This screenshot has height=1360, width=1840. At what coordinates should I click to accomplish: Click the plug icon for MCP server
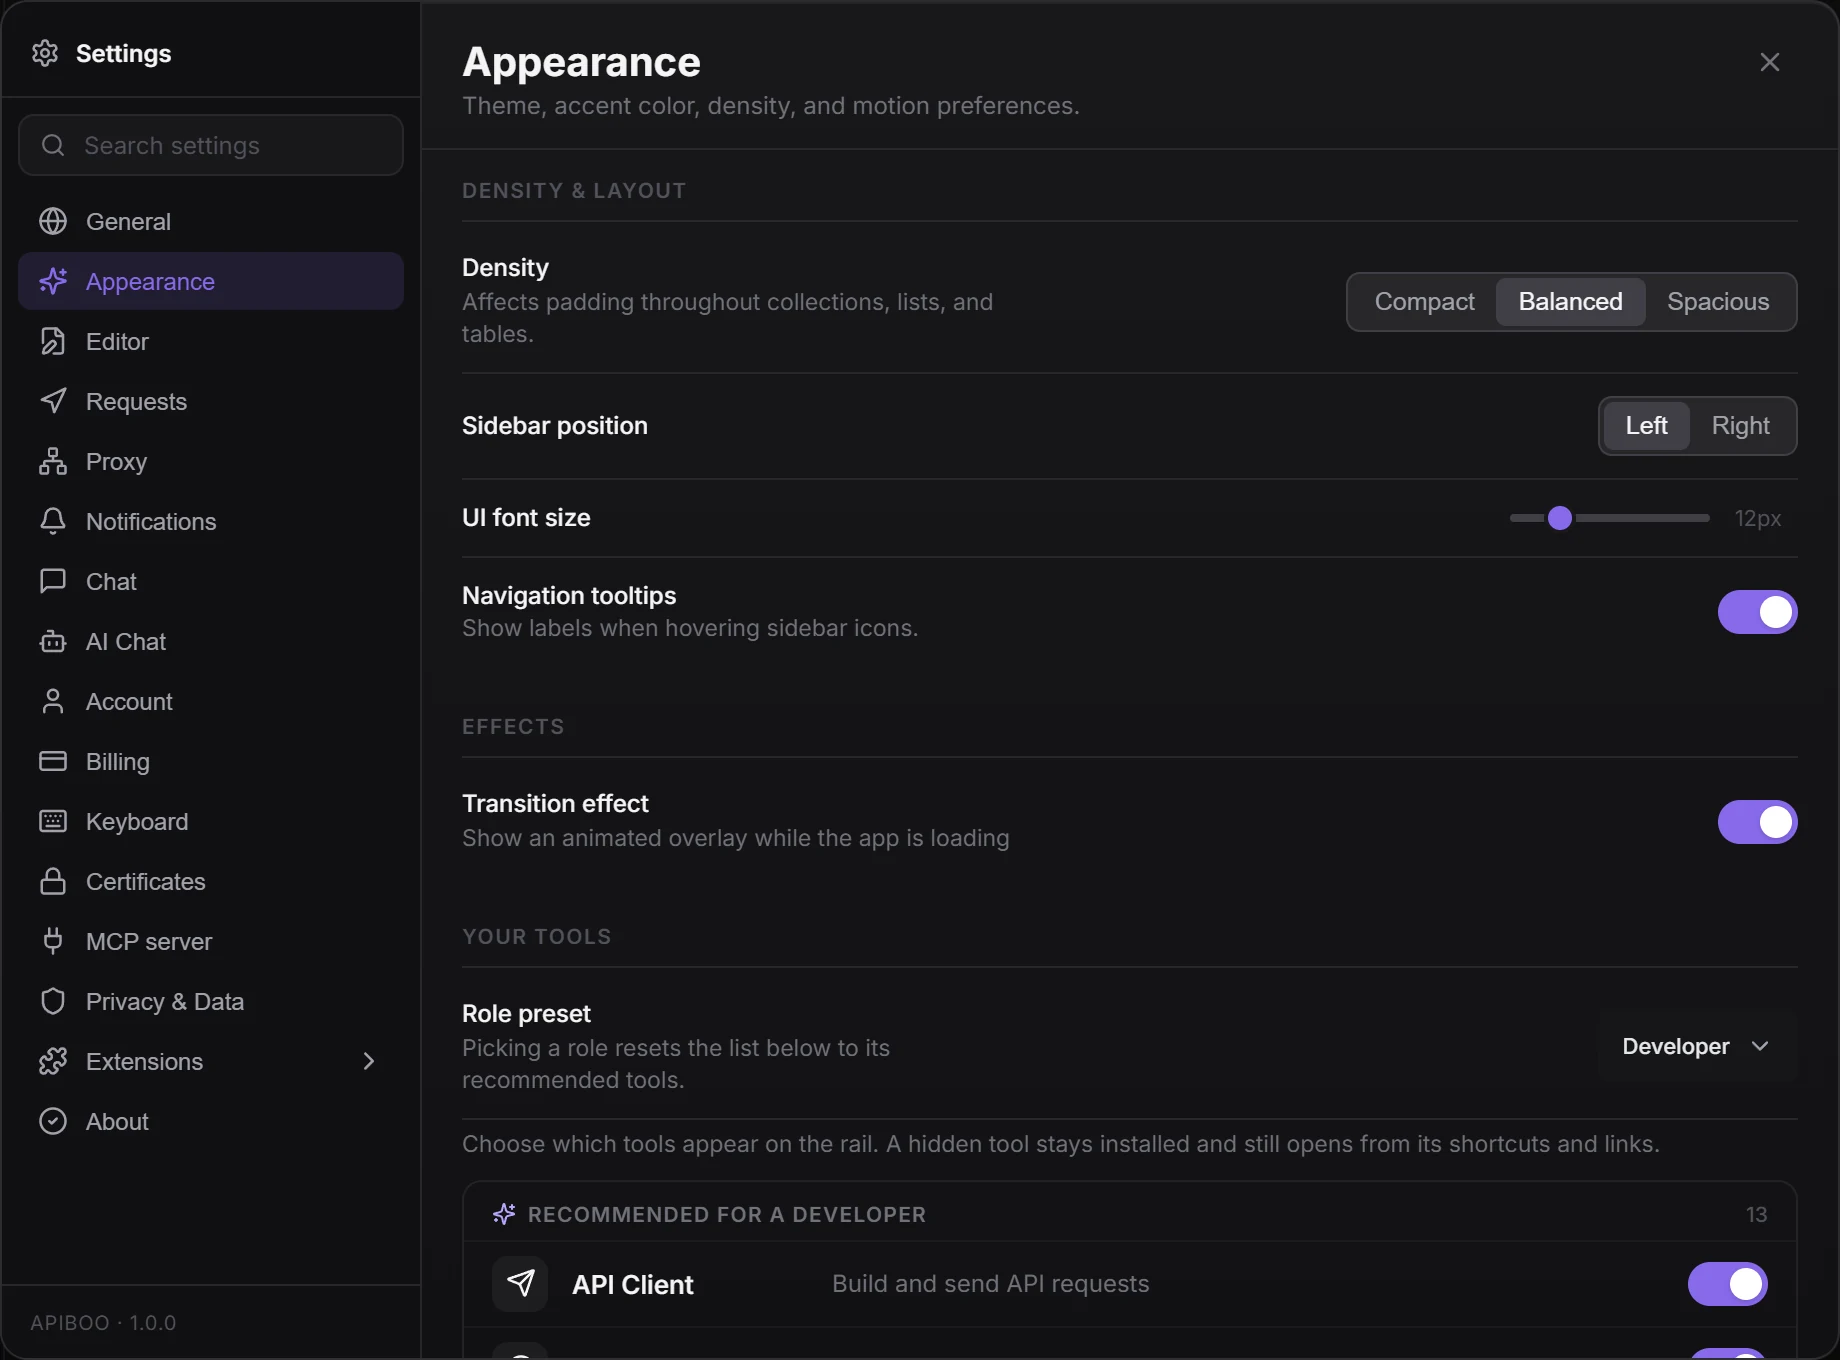click(53, 941)
